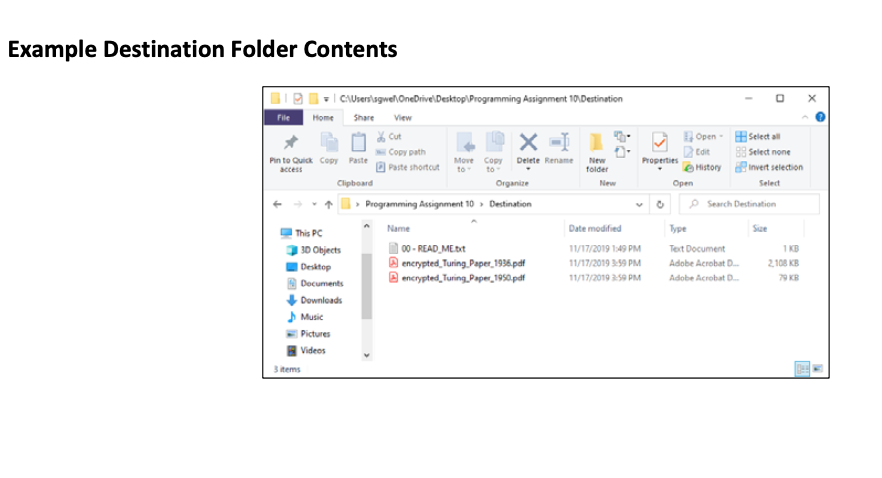The width and height of the screenshot is (882, 478).
Task: Refresh the Destination folder
Action: (660, 204)
